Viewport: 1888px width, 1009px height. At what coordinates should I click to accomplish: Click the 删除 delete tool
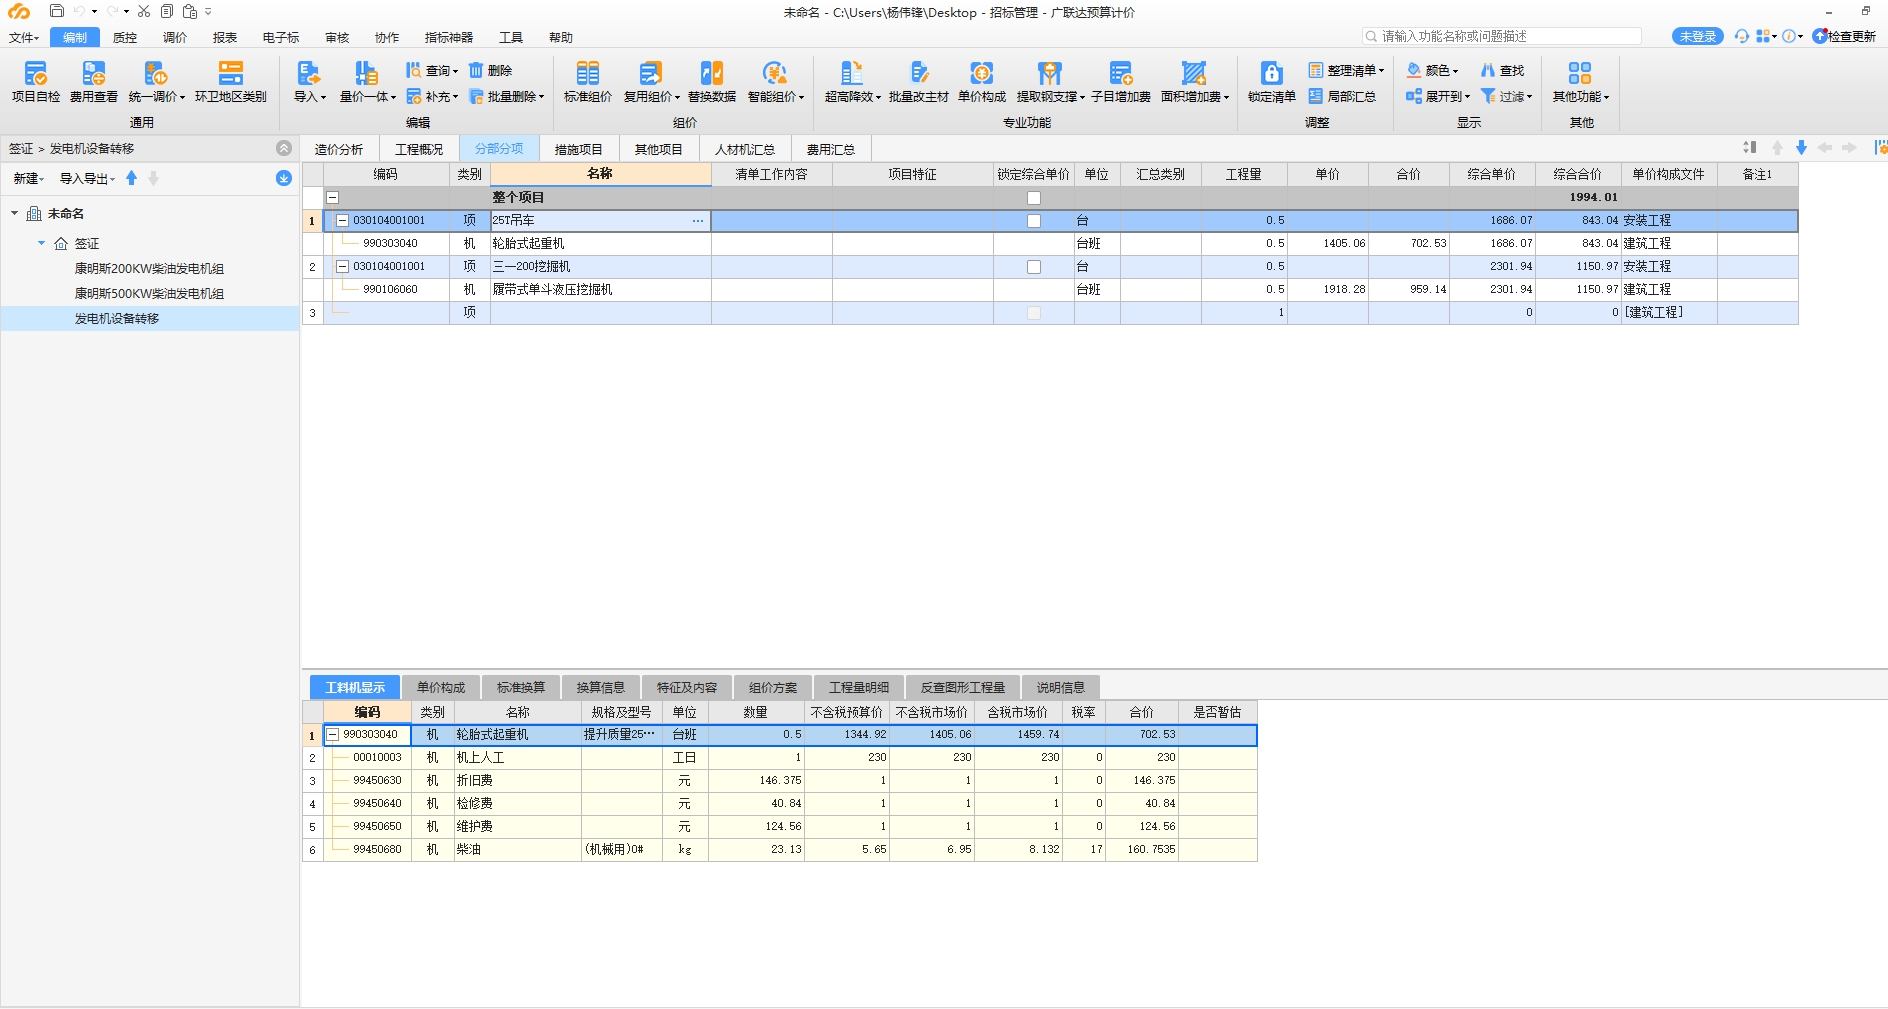point(490,70)
